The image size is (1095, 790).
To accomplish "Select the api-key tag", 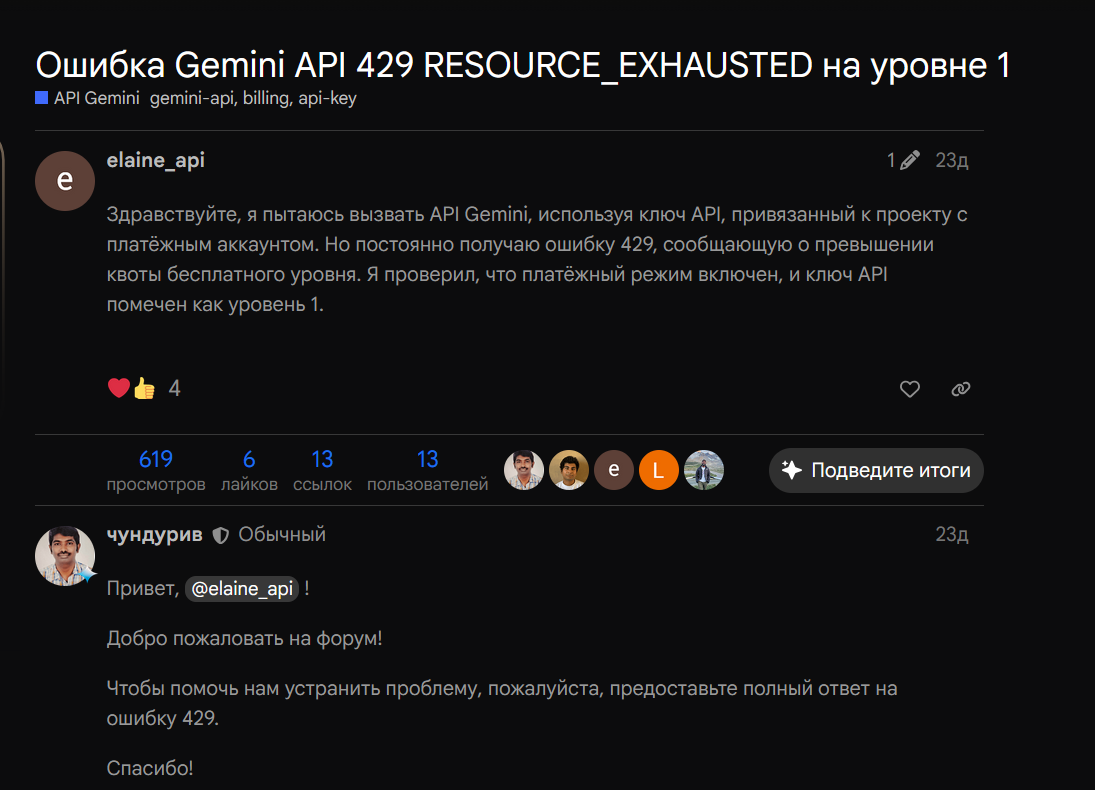I will pyautogui.click(x=328, y=98).
